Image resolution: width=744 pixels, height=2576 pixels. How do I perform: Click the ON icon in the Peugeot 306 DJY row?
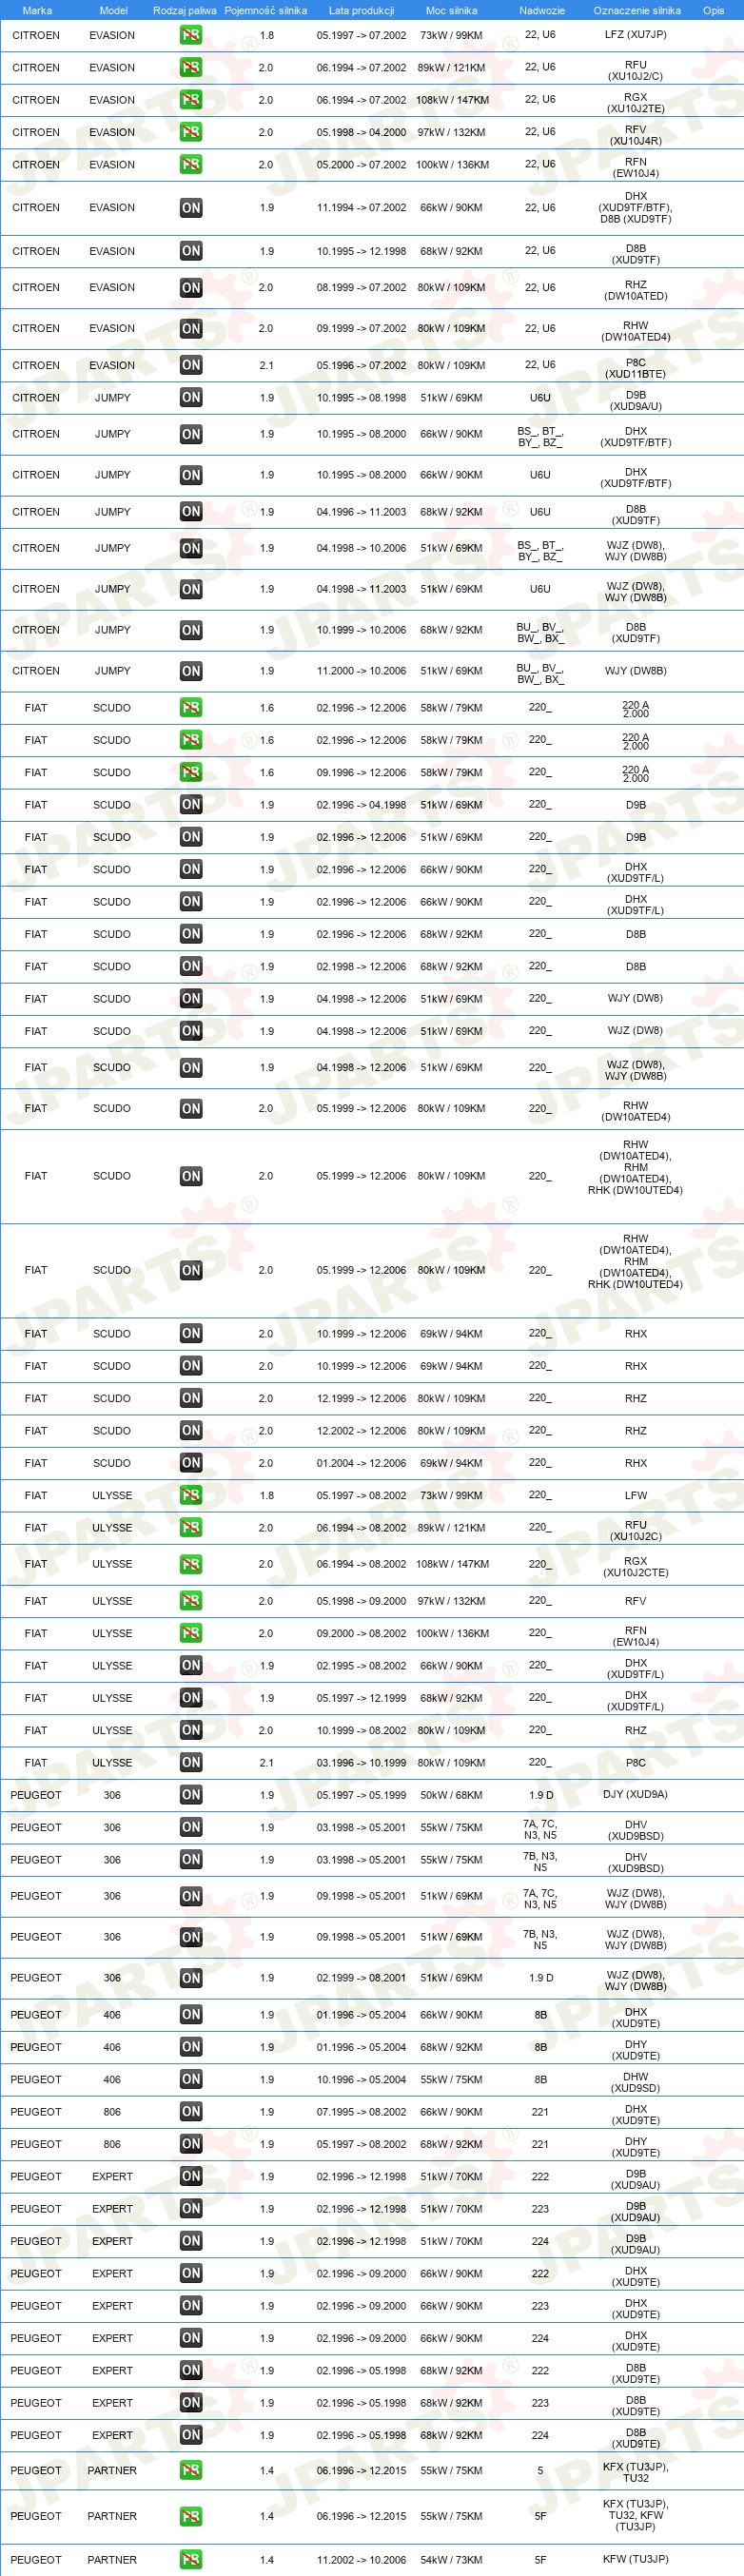click(x=191, y=1795)
